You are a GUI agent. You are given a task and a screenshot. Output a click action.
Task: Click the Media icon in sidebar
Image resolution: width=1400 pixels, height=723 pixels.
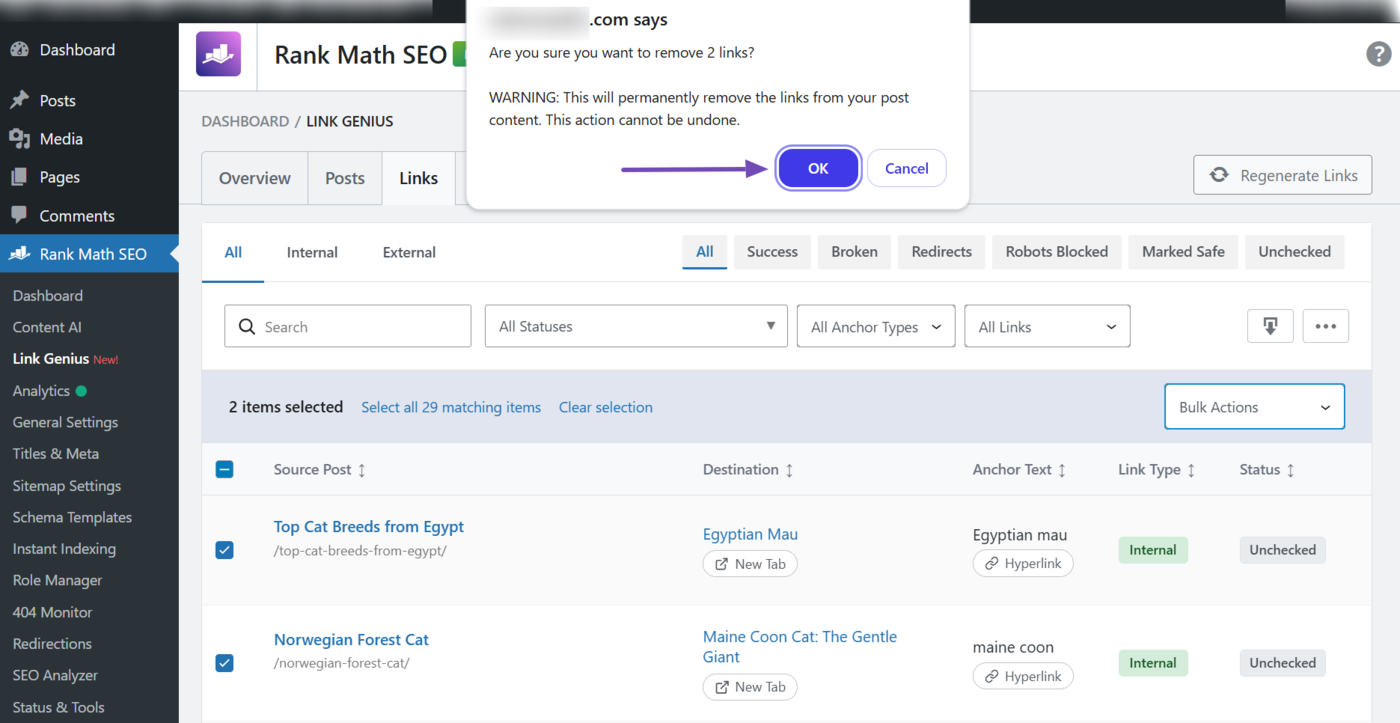pyautogui.click(x=19, y=139)
